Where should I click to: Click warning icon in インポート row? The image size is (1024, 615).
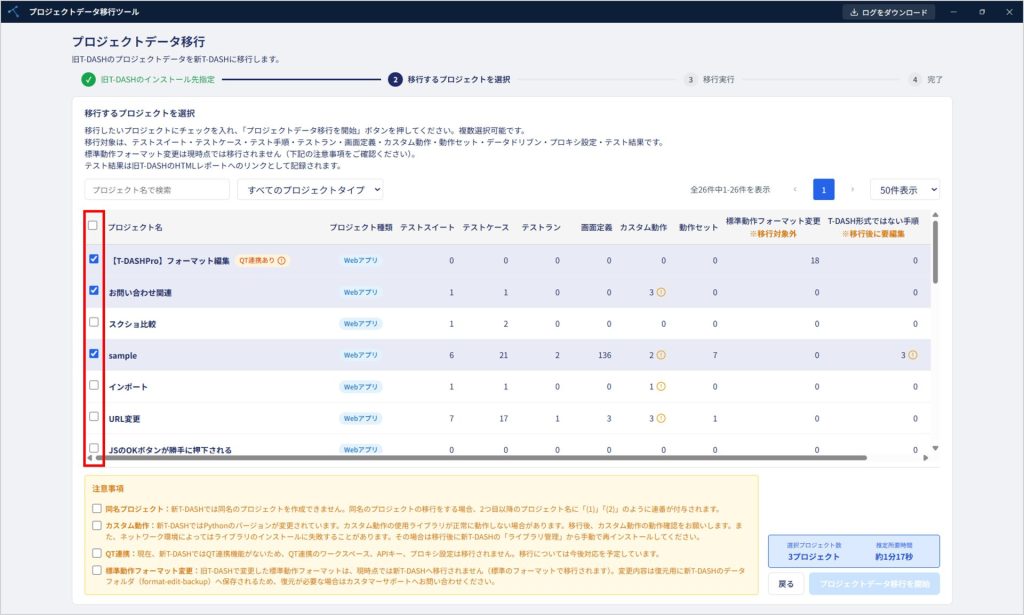point(661,386)
